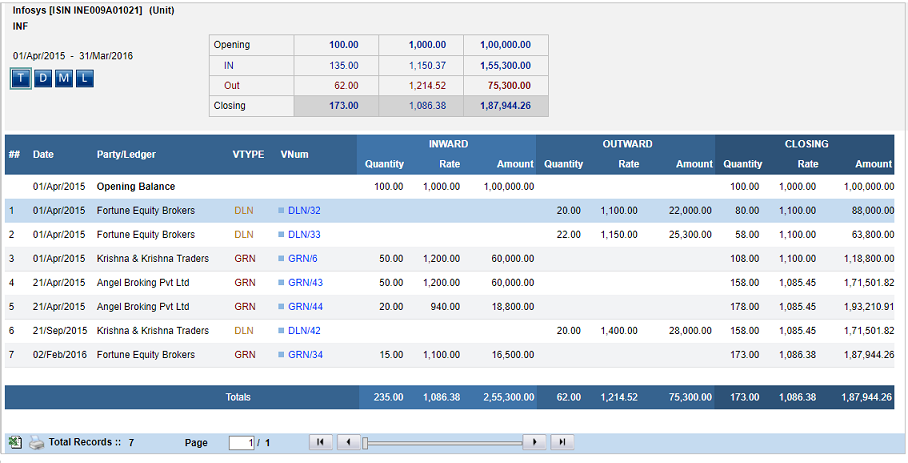The image size is (908, 463).
Task: Click date range 01/Apr/2015 - 31/Mar/2016
Action: (73, 56)
